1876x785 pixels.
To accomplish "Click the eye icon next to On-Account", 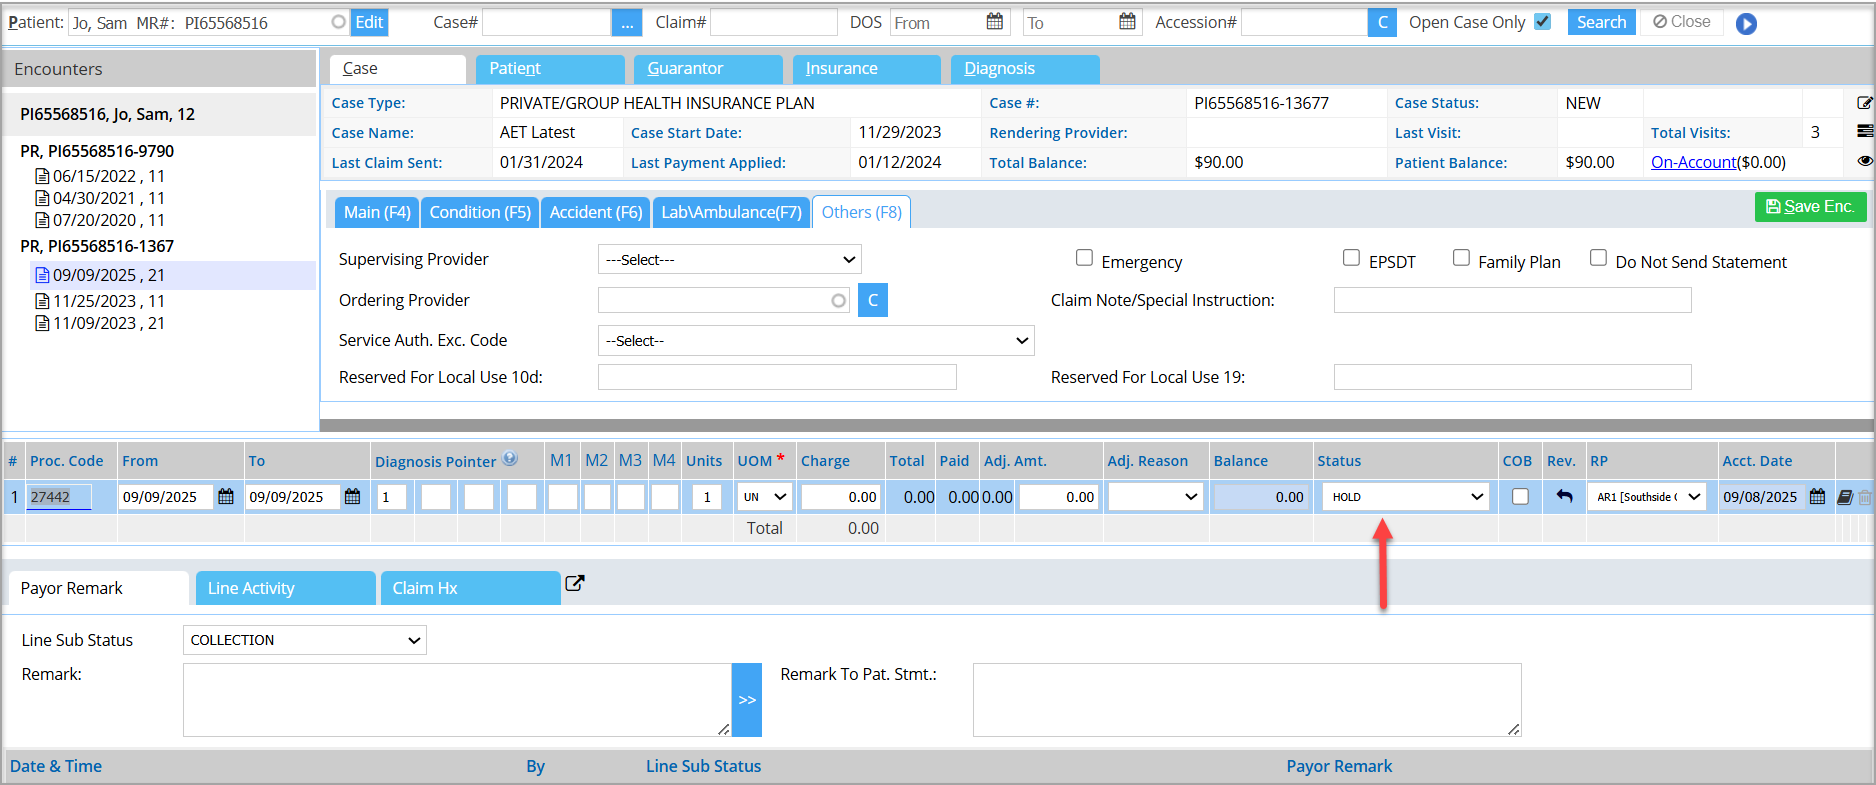I will coord(1864,161).
